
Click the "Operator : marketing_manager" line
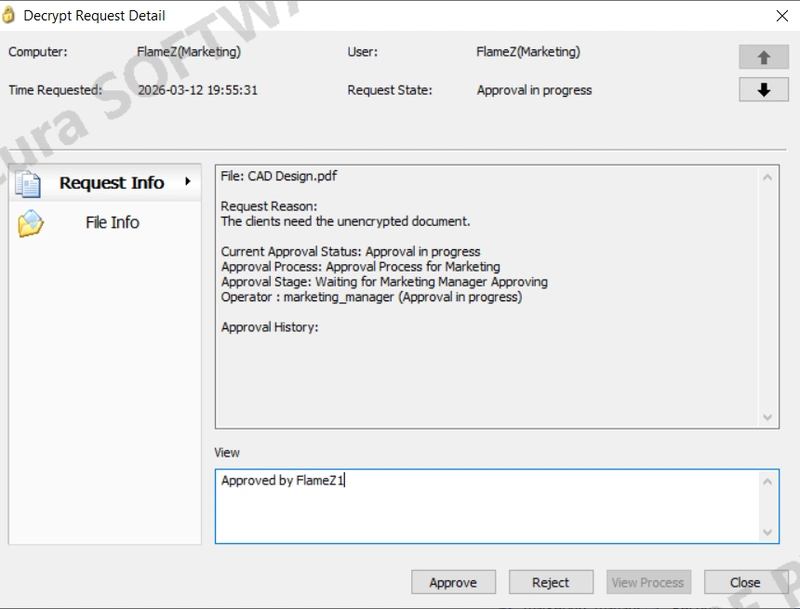point(371,297)
